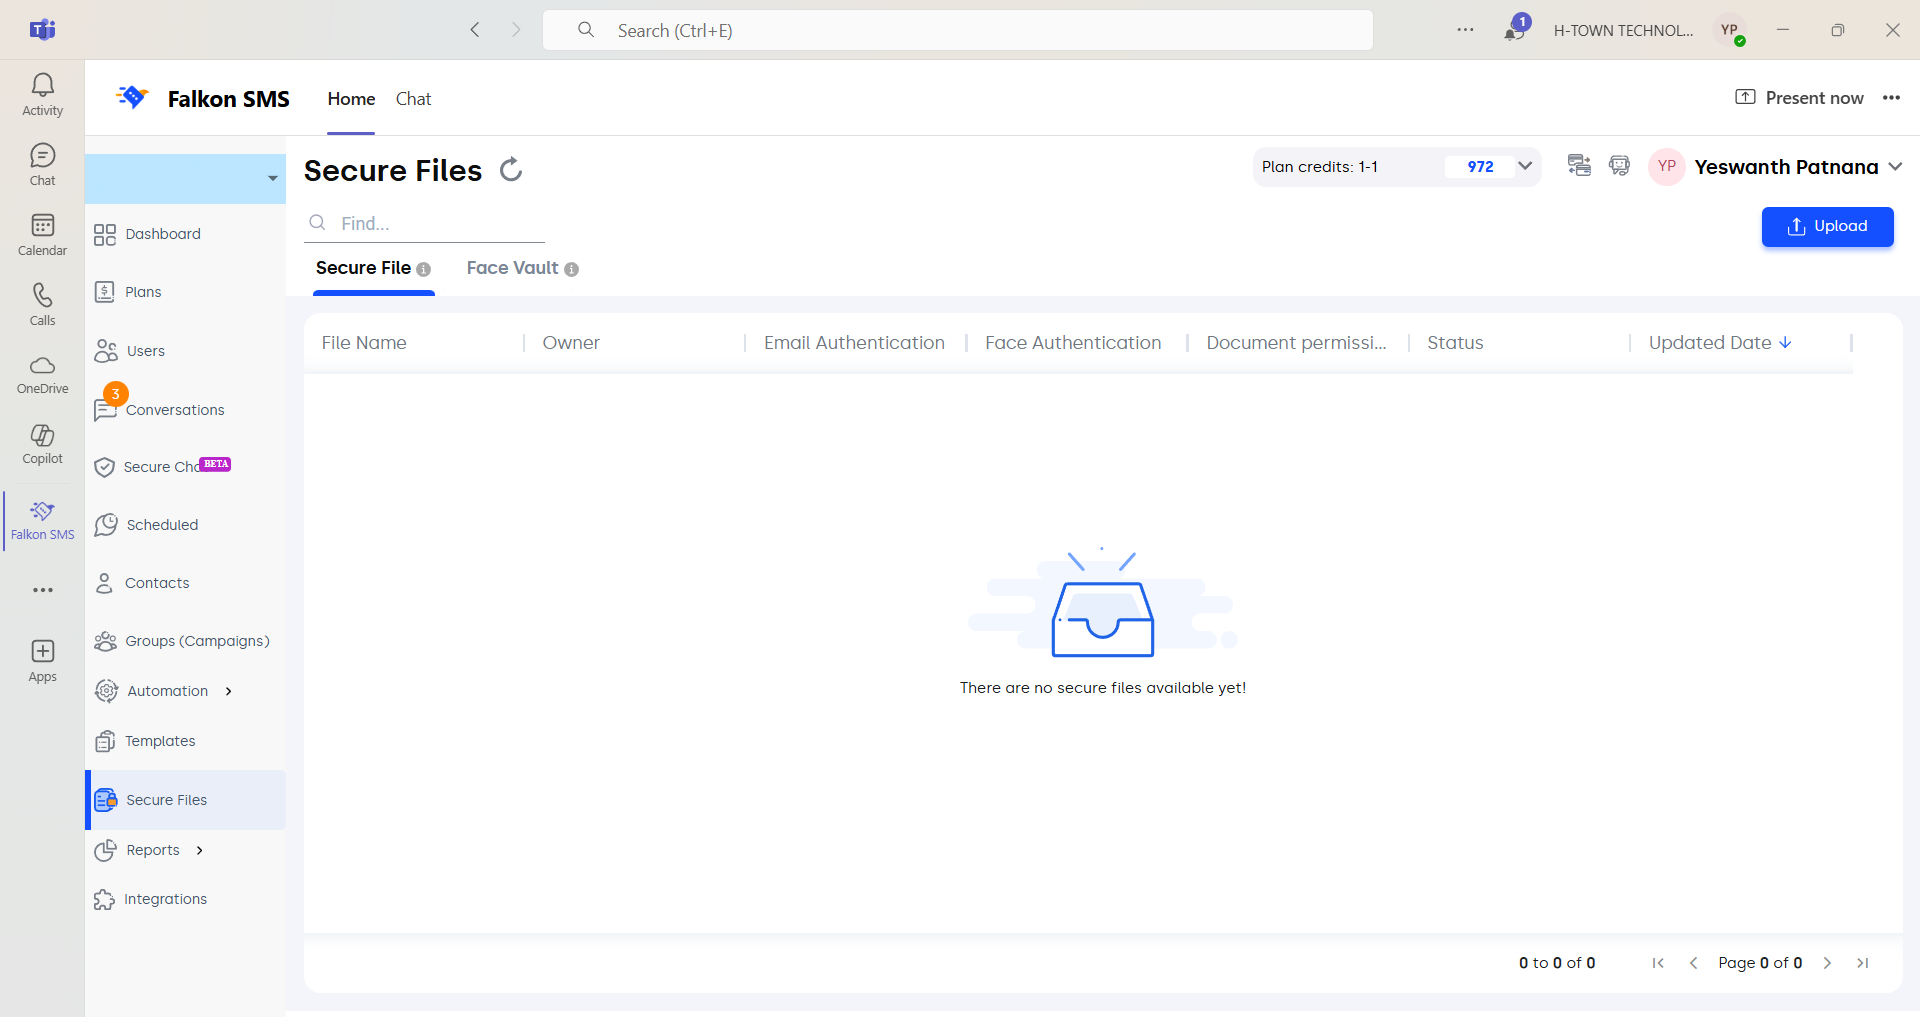Expand the Reports submenu
Image resolution: width=1920 pixels, height=1017 pixels.
[200, 850]
